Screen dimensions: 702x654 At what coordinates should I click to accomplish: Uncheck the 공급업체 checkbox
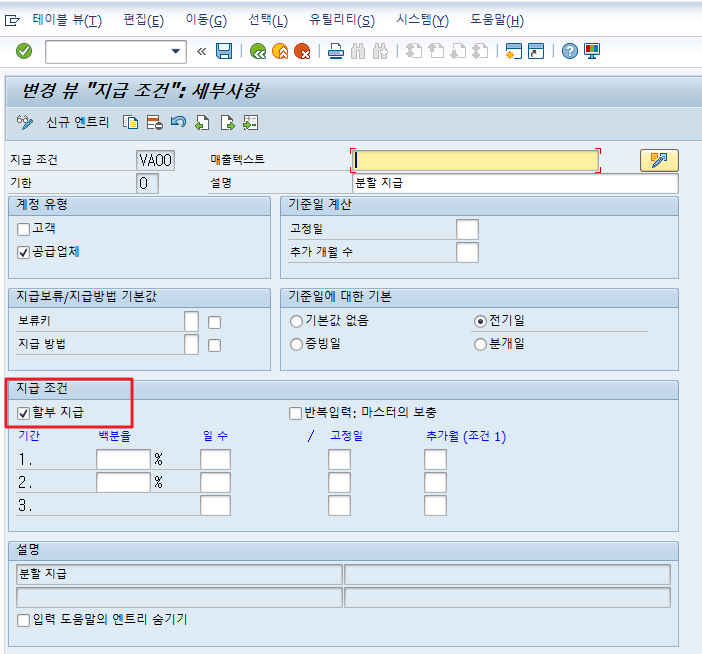(23, 252)
